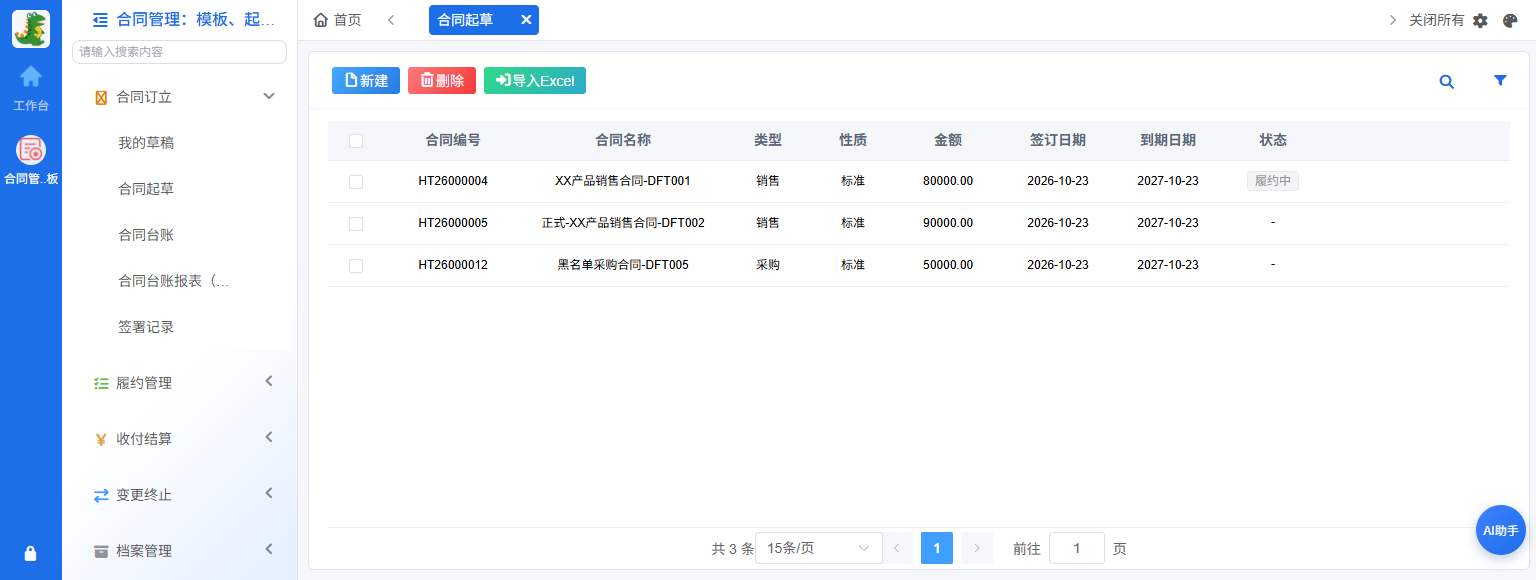Close the 合同起草 tab with X
The height and width of the screenshot is (580, 1536).
coord(526,19)
